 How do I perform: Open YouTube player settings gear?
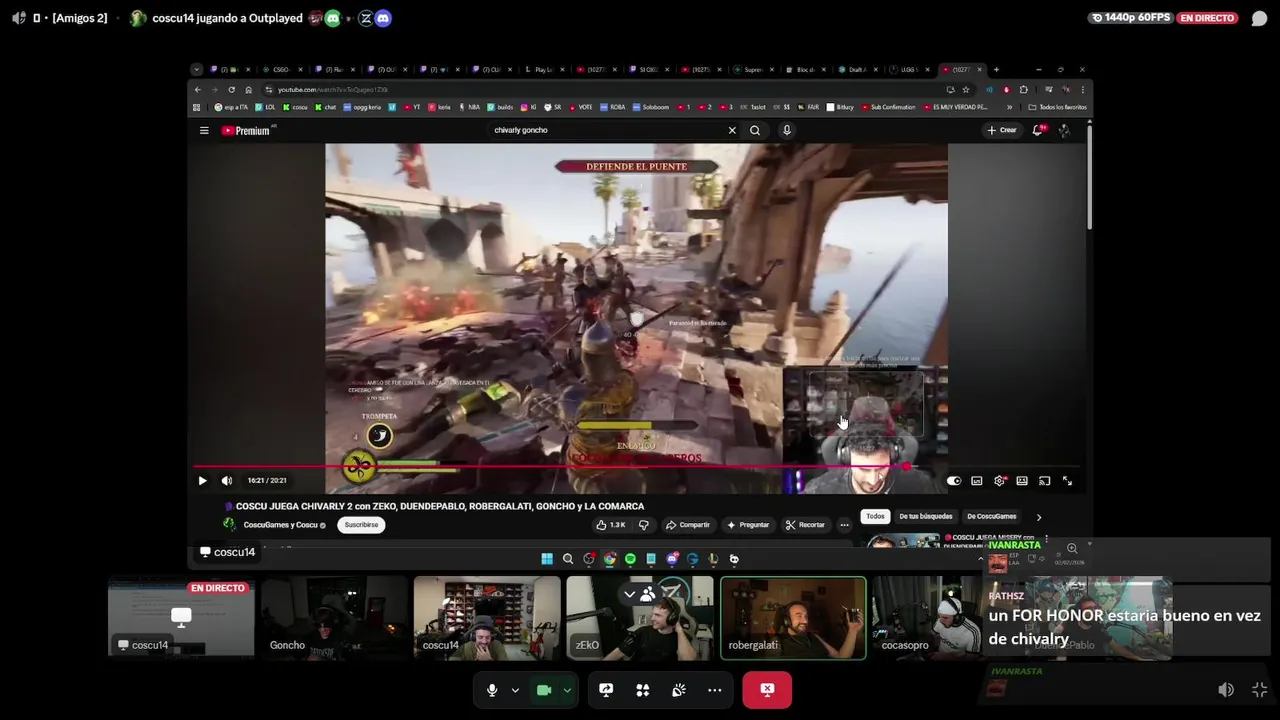[999, 481]
